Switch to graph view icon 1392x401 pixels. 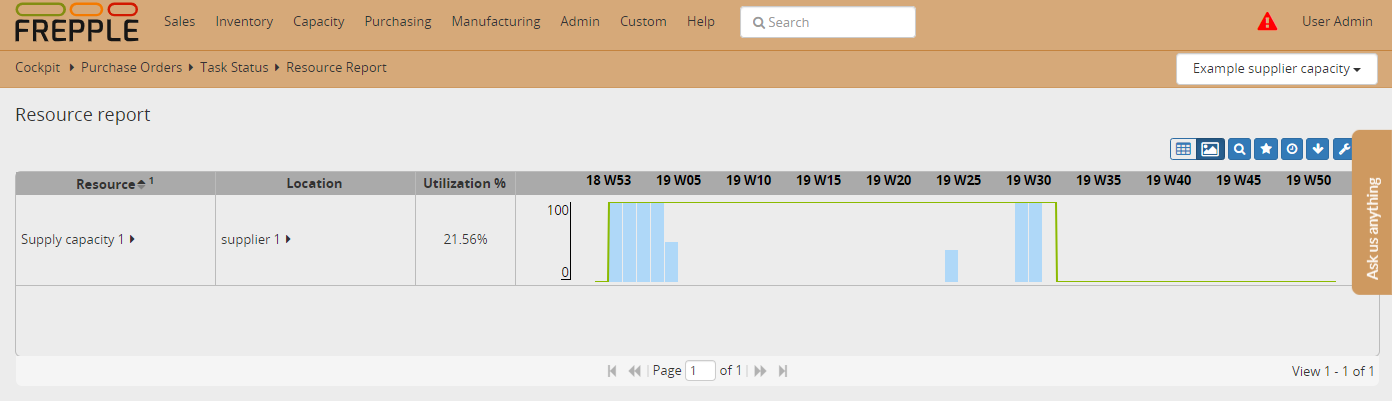1210,149
